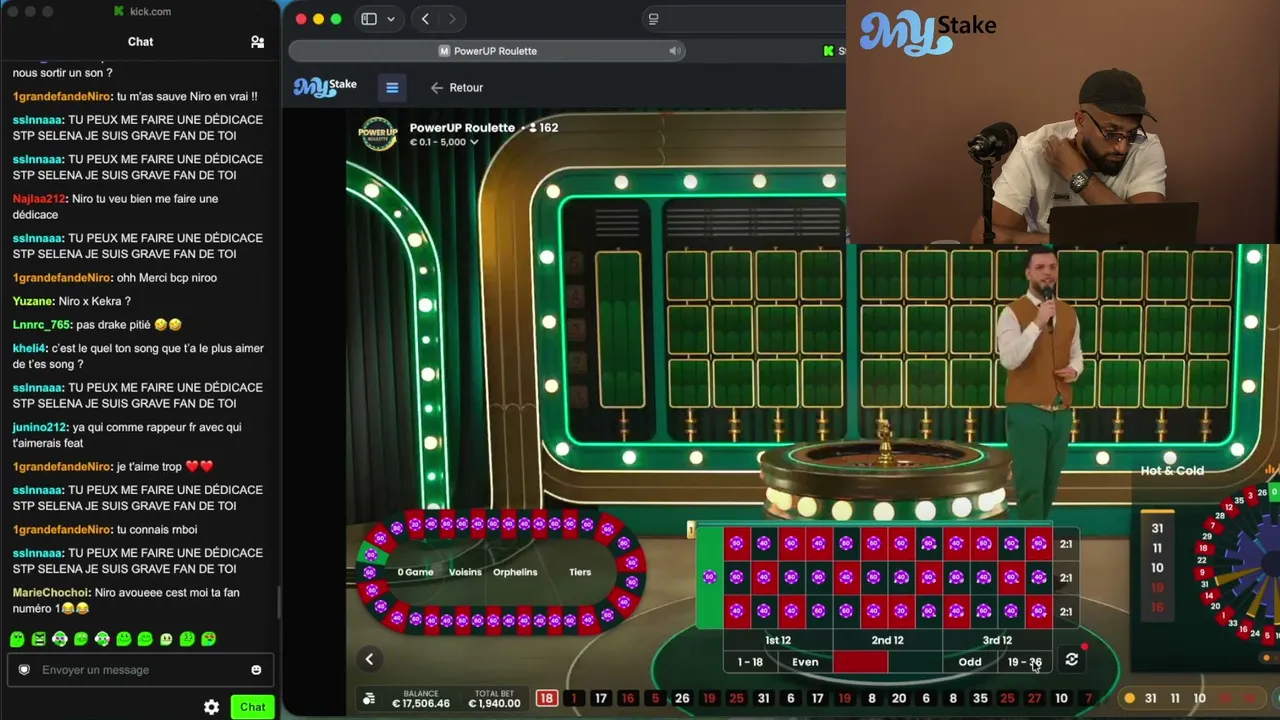Image resolution: width=1280 pixels, height=720 pixels.
Task: Select result 26 in the history strip
Action: click(x=682, y=699)
